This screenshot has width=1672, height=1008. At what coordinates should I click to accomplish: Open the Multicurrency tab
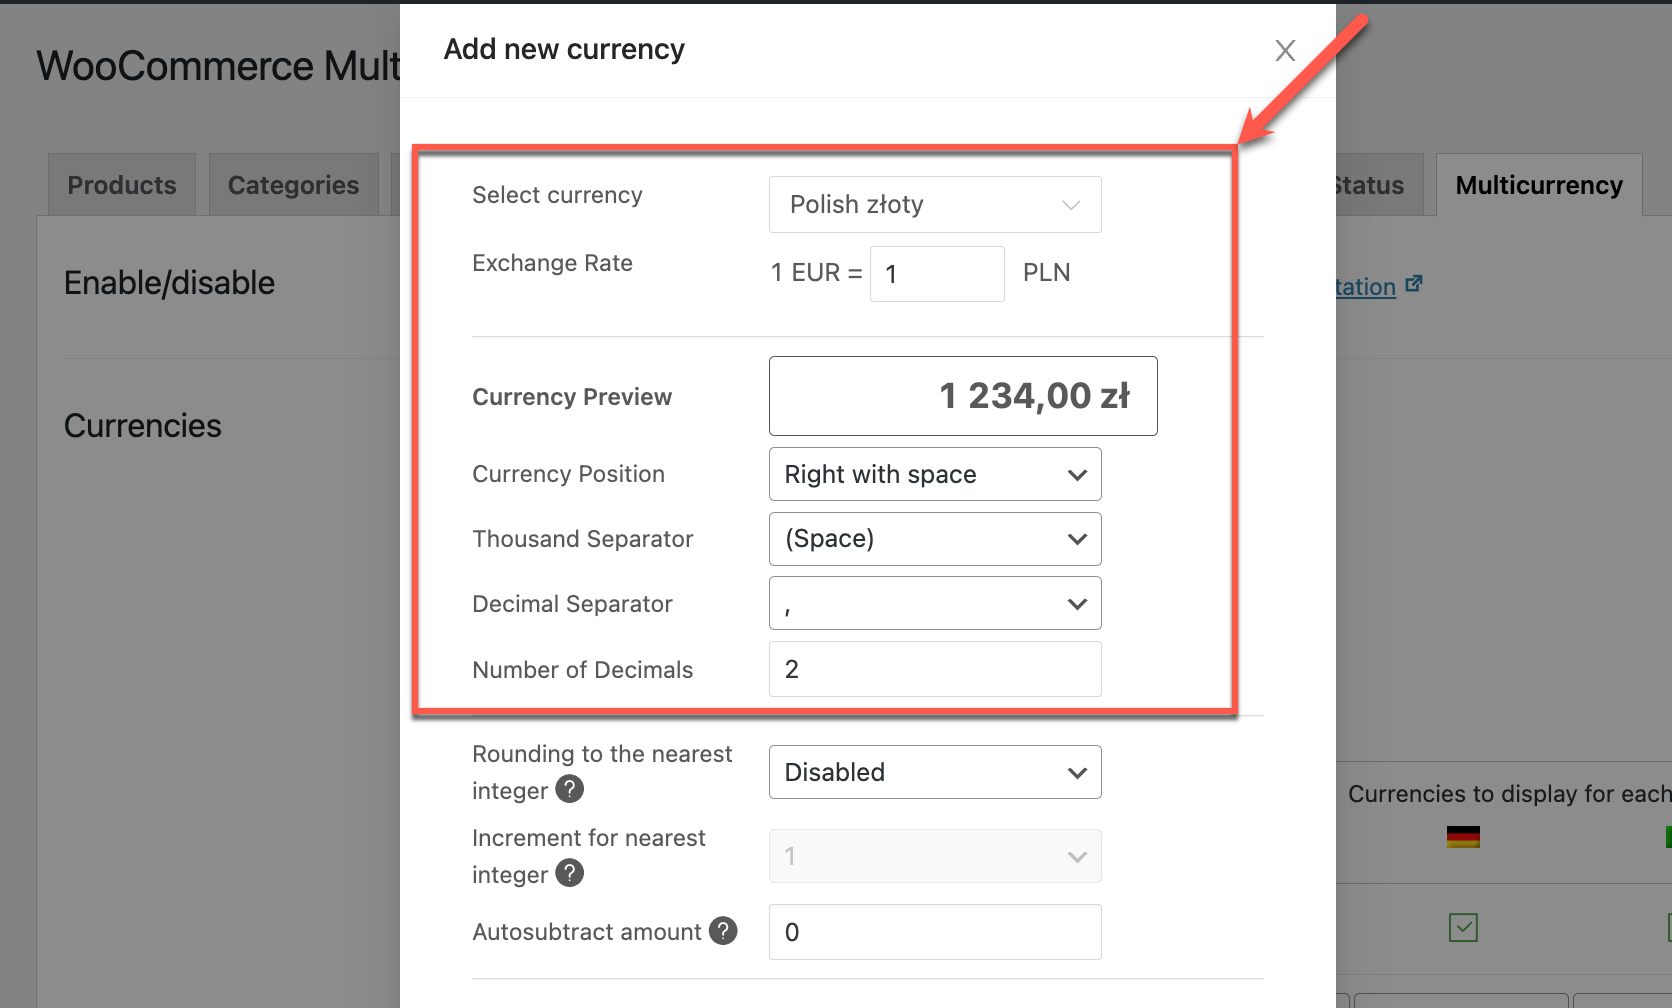[1539, 185]
